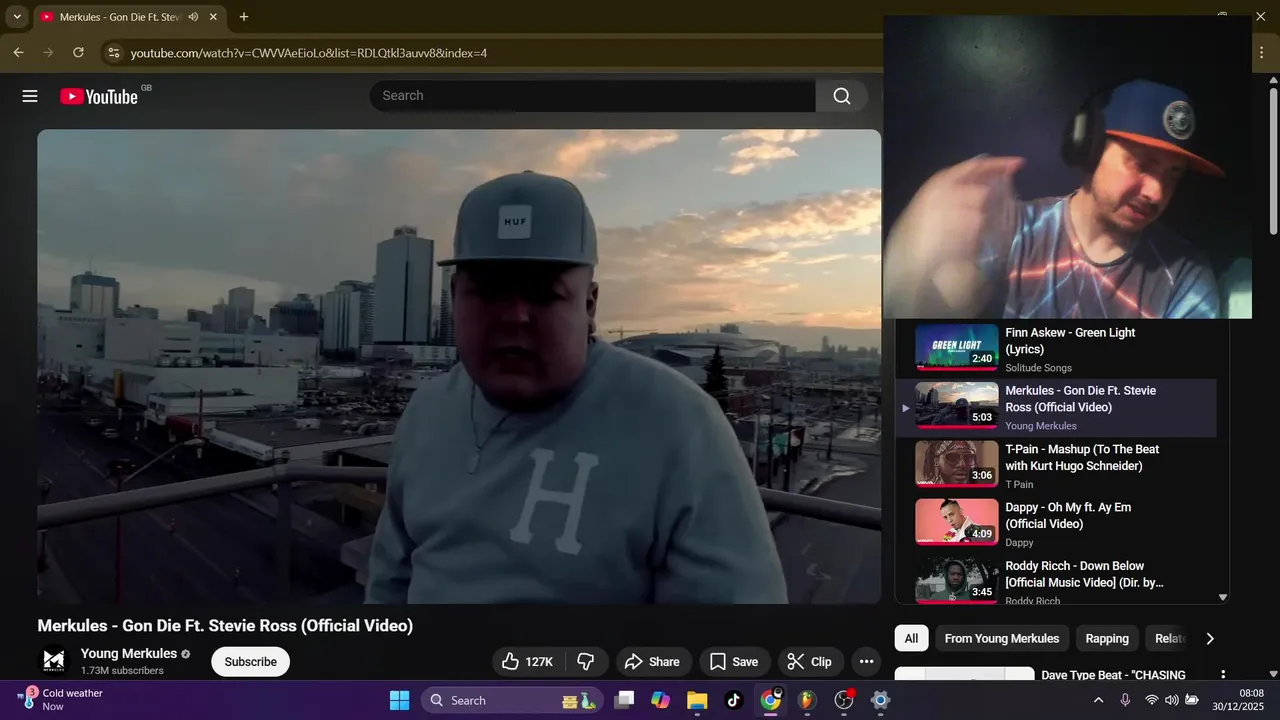Create a Clip of the video
Image resolution: width=1280 pixels, height=720 pixels.
point(810,661)
